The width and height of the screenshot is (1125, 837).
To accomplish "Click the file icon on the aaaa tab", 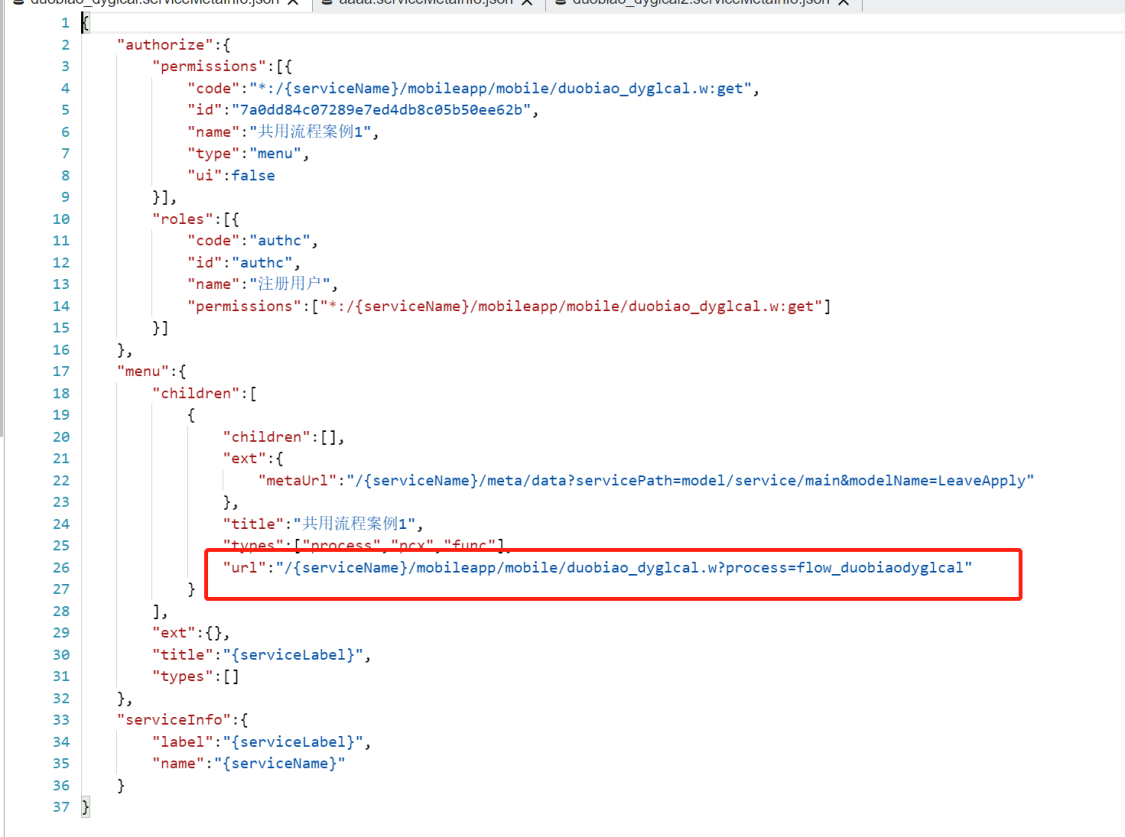I will 325,3.
